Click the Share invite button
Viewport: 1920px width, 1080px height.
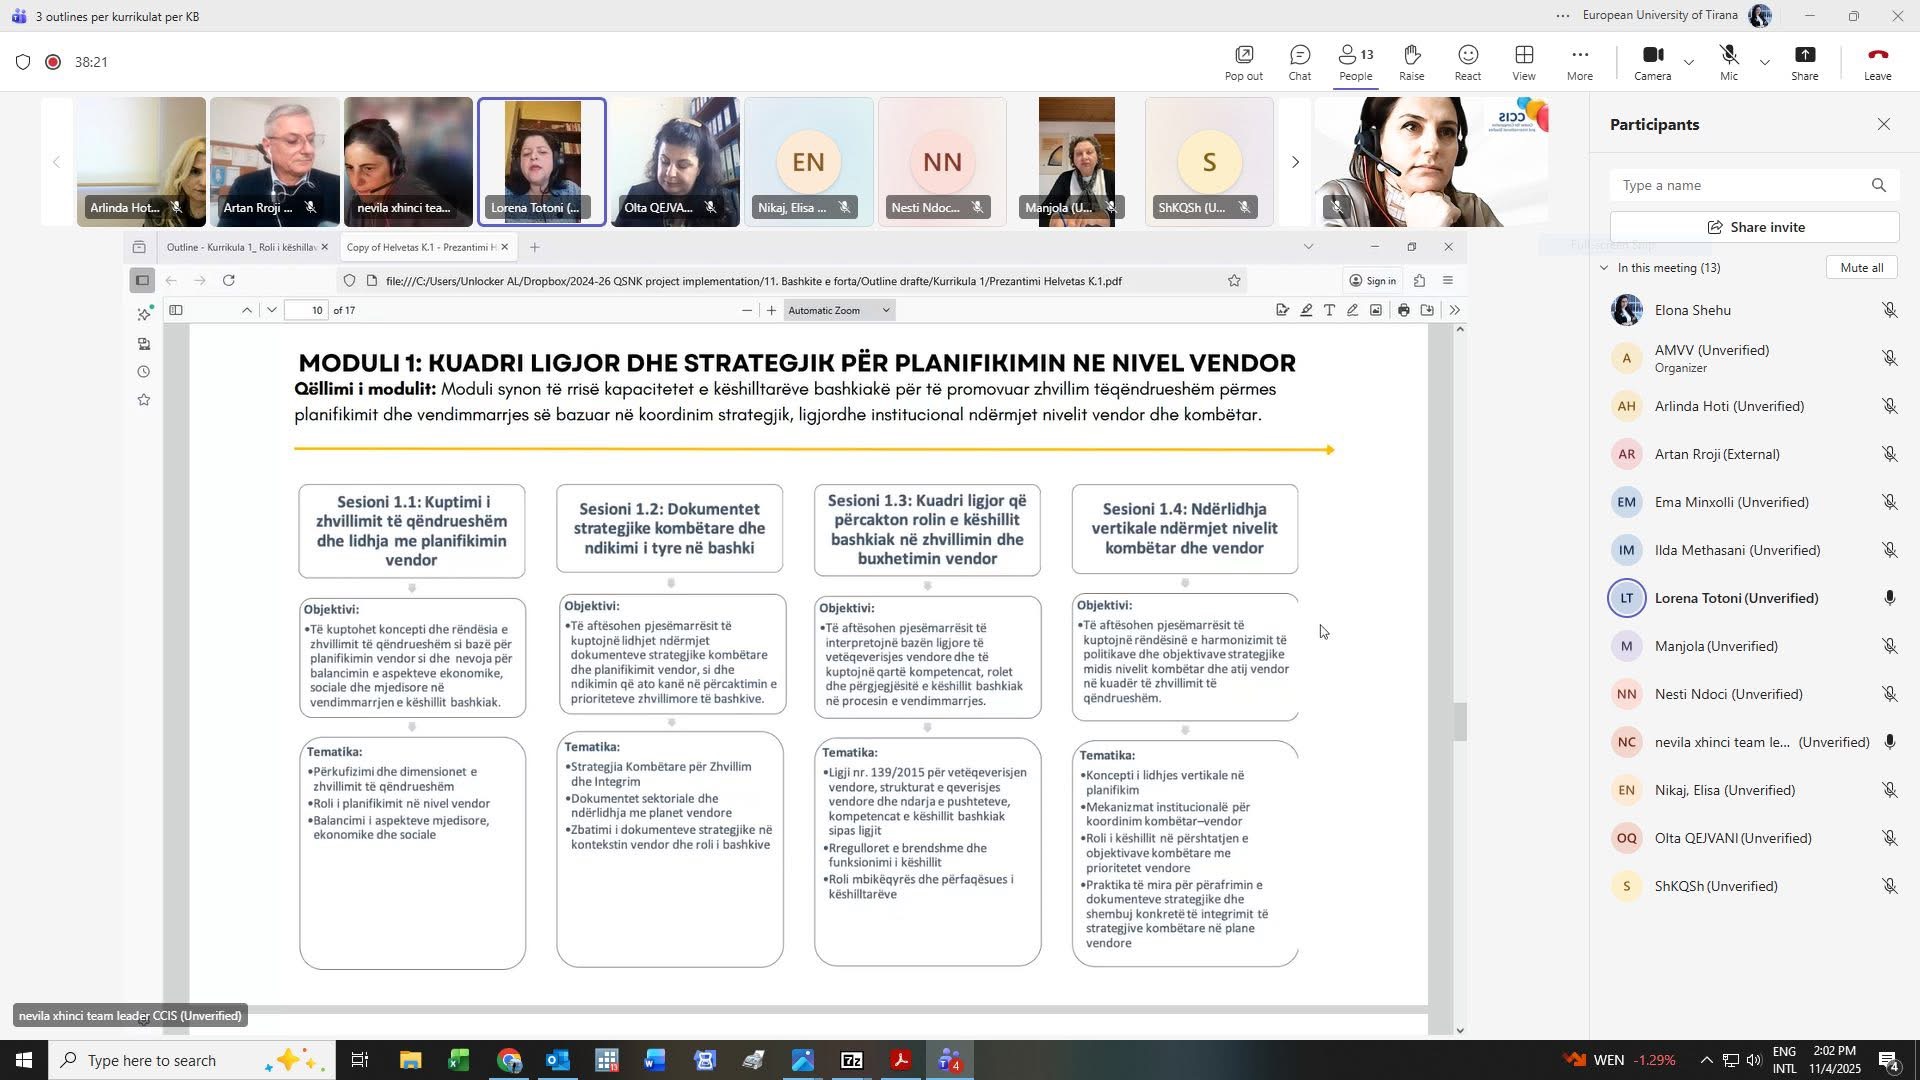click(x=1754, y=227)
